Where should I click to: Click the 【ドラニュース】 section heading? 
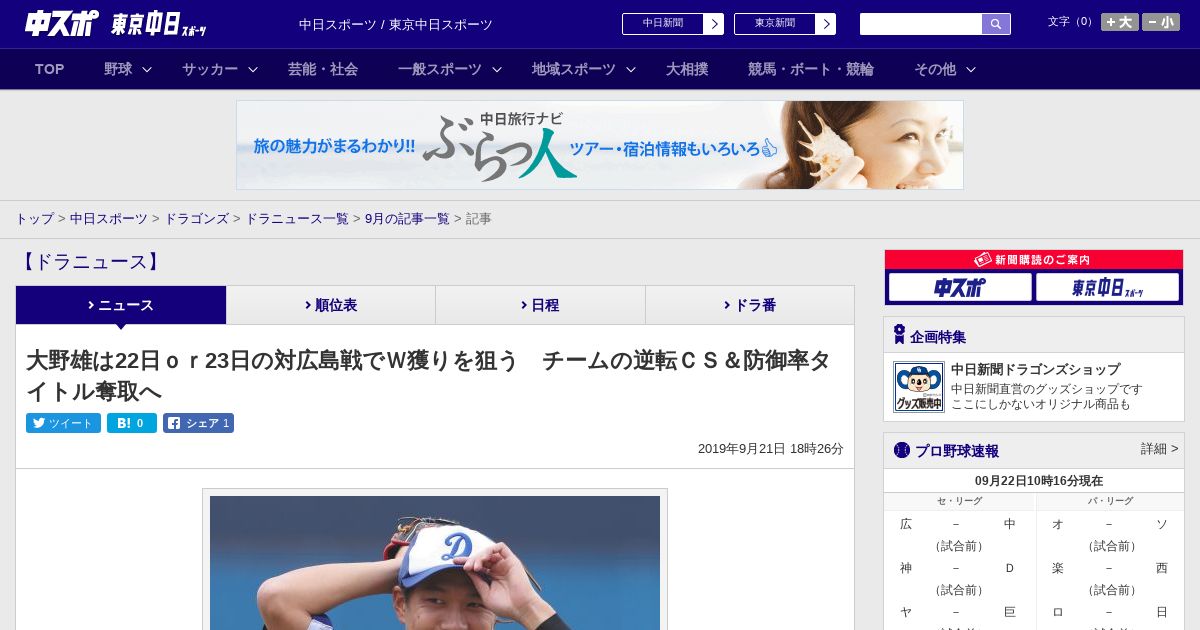[90, 262]
